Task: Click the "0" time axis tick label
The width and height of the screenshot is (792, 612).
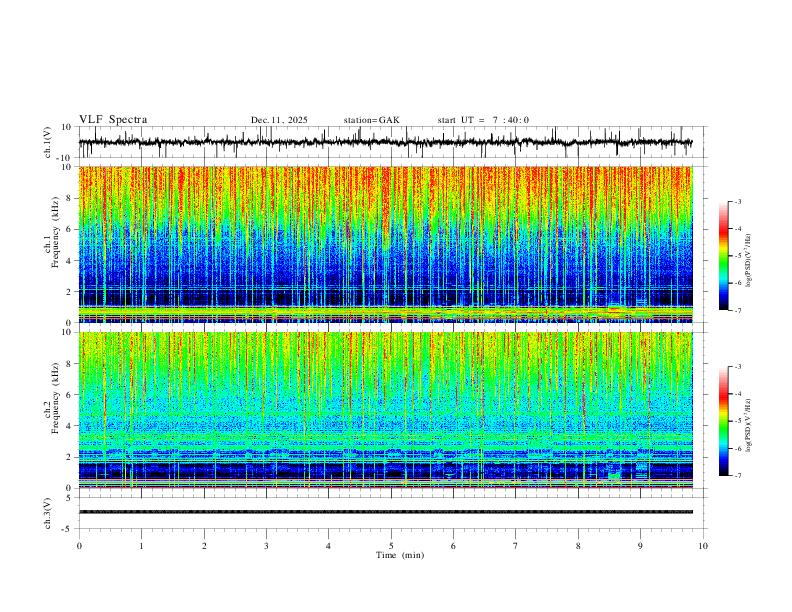Action: coord(79,546)
